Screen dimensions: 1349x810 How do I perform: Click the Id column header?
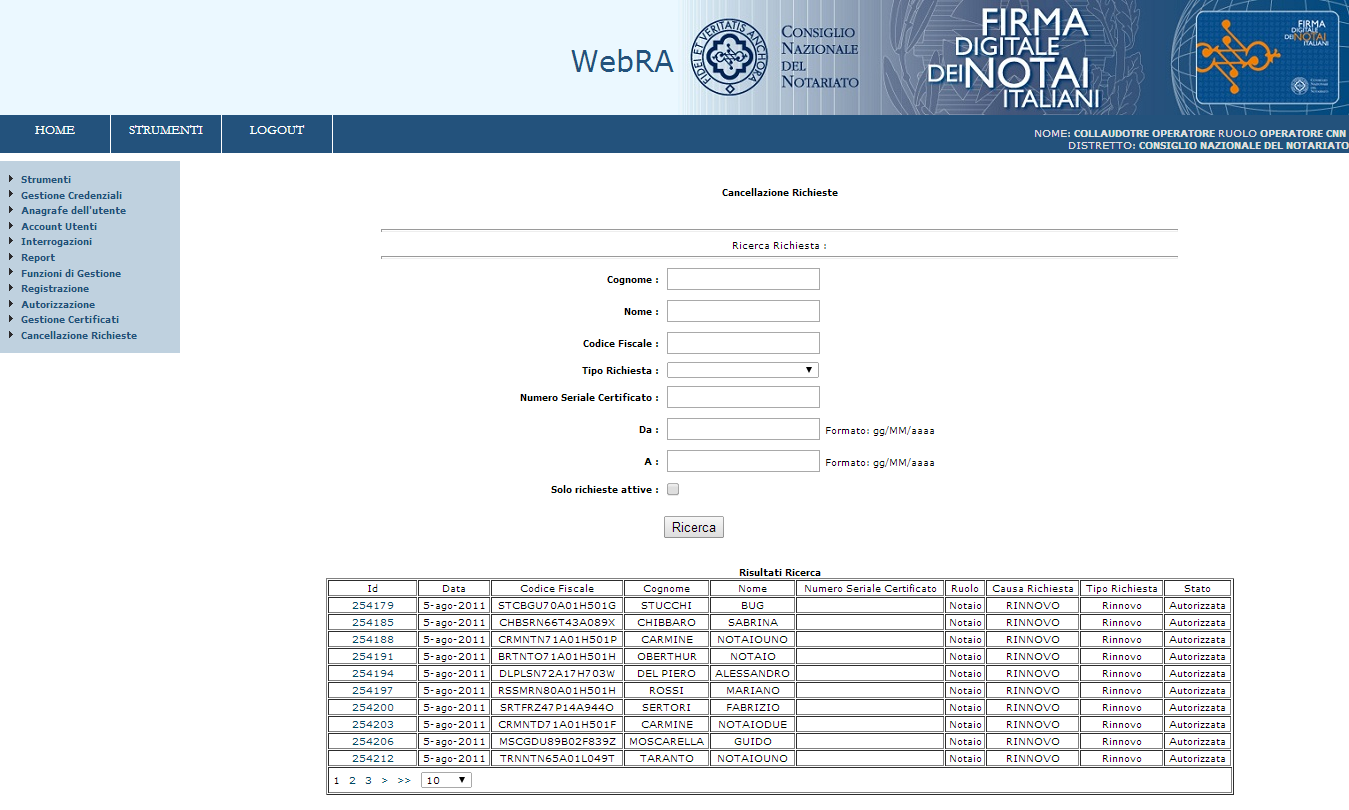(373, 588)
